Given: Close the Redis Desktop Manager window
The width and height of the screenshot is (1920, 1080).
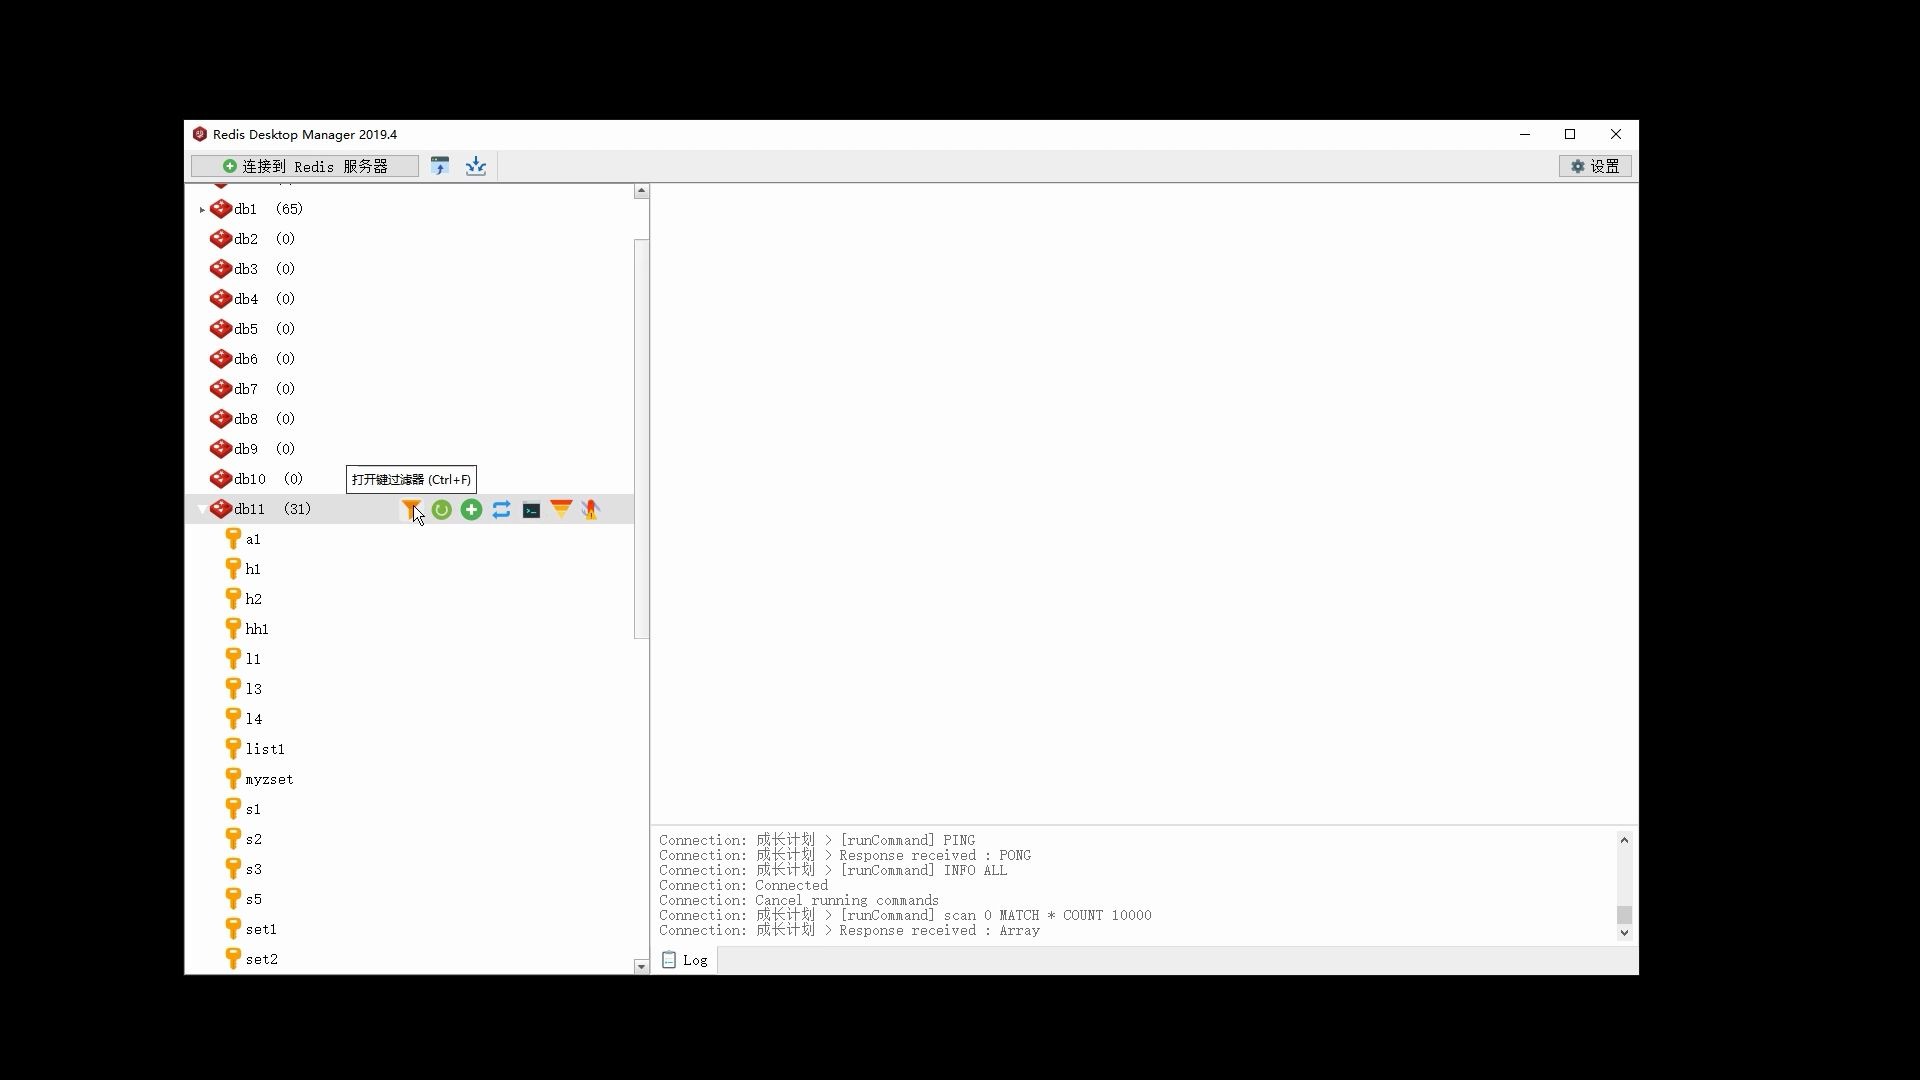Looking at the screenshot, I should [x=1616, y=134].
